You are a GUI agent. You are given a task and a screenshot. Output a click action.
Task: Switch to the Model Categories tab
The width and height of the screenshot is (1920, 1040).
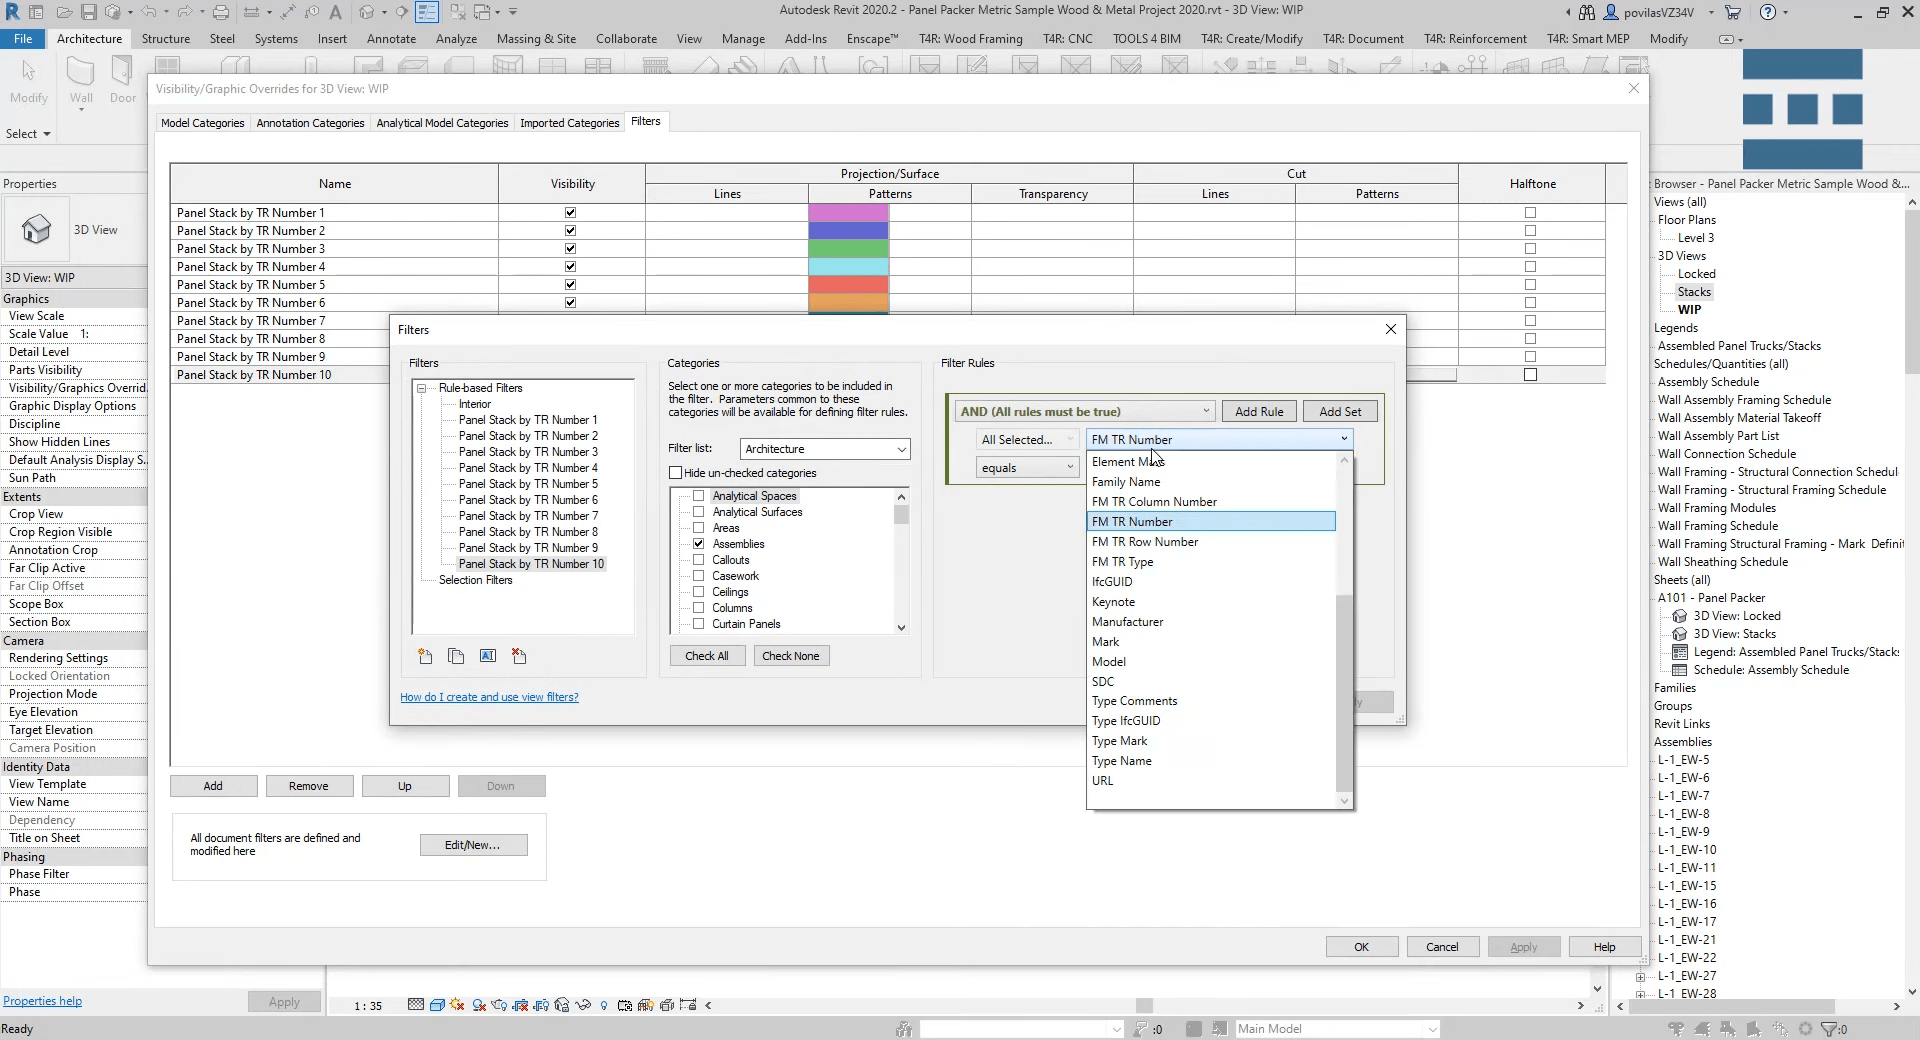pyautogui.click(x=202, y=122)
